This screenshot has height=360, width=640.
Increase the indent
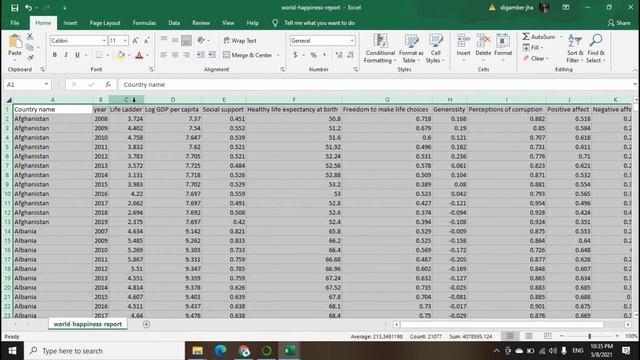tap(212, 55)
